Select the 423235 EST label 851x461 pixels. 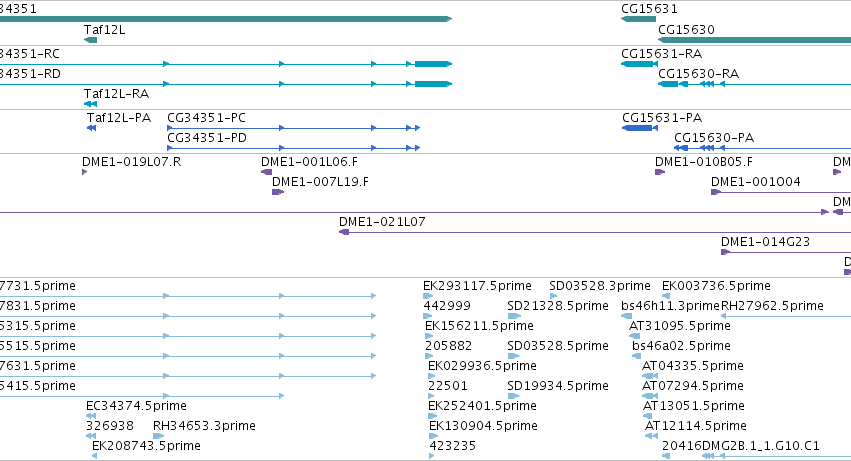(x=453, y=447)
